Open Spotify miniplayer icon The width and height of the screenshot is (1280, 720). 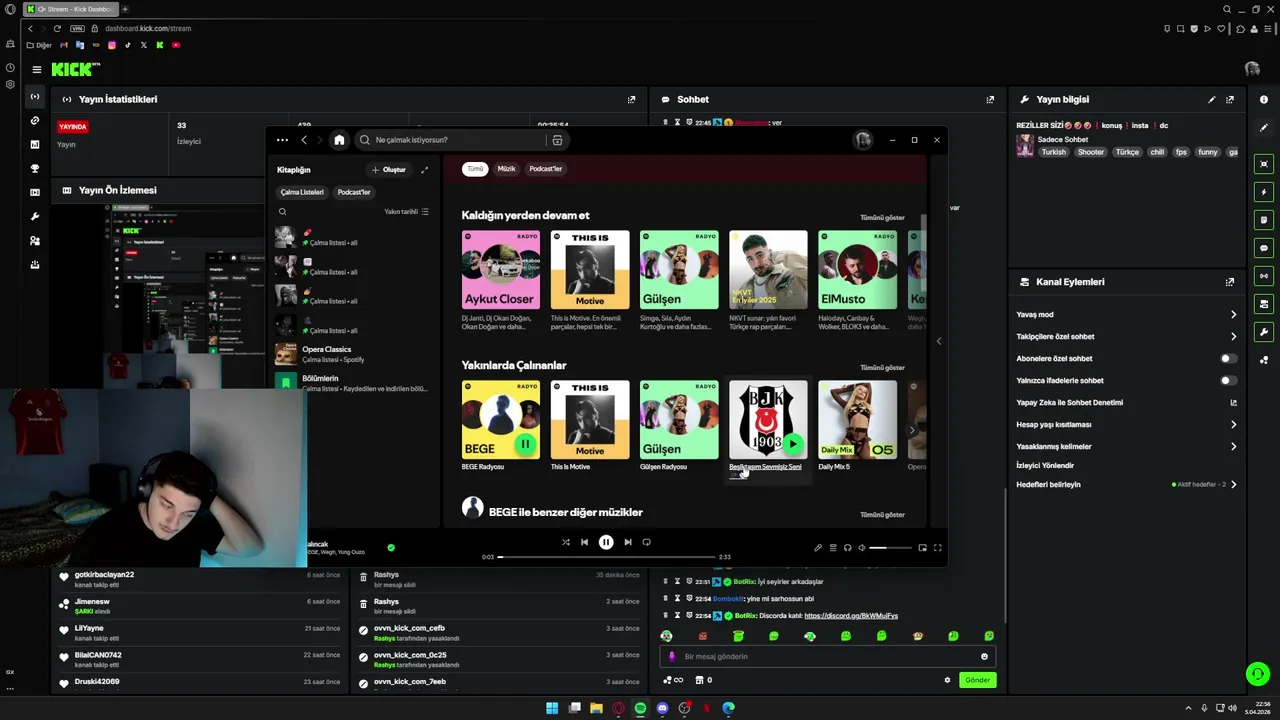point(922,548)
